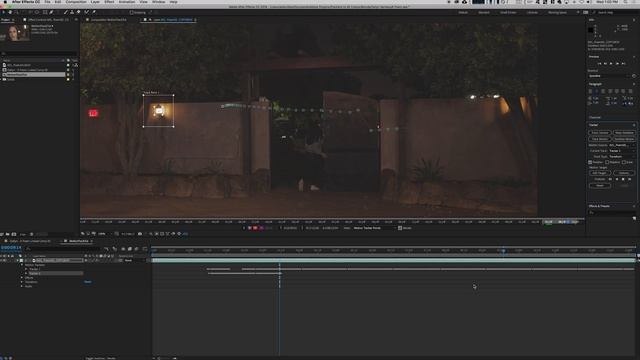Select the Selection tool in toolbar

3,12
